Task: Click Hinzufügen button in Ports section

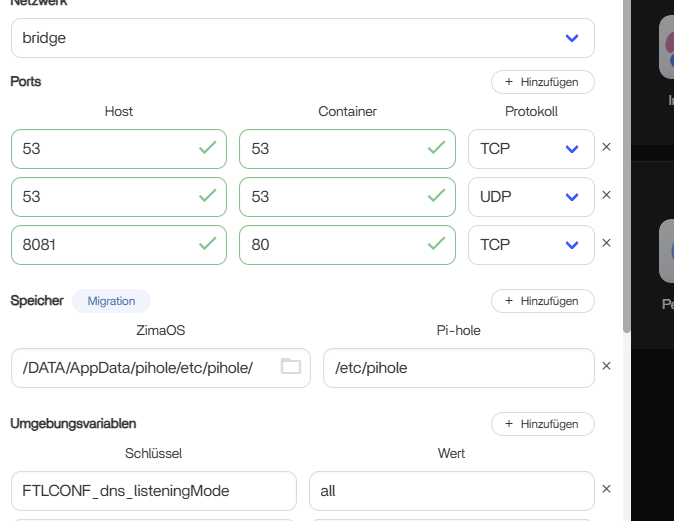Action: click(542, 82)
